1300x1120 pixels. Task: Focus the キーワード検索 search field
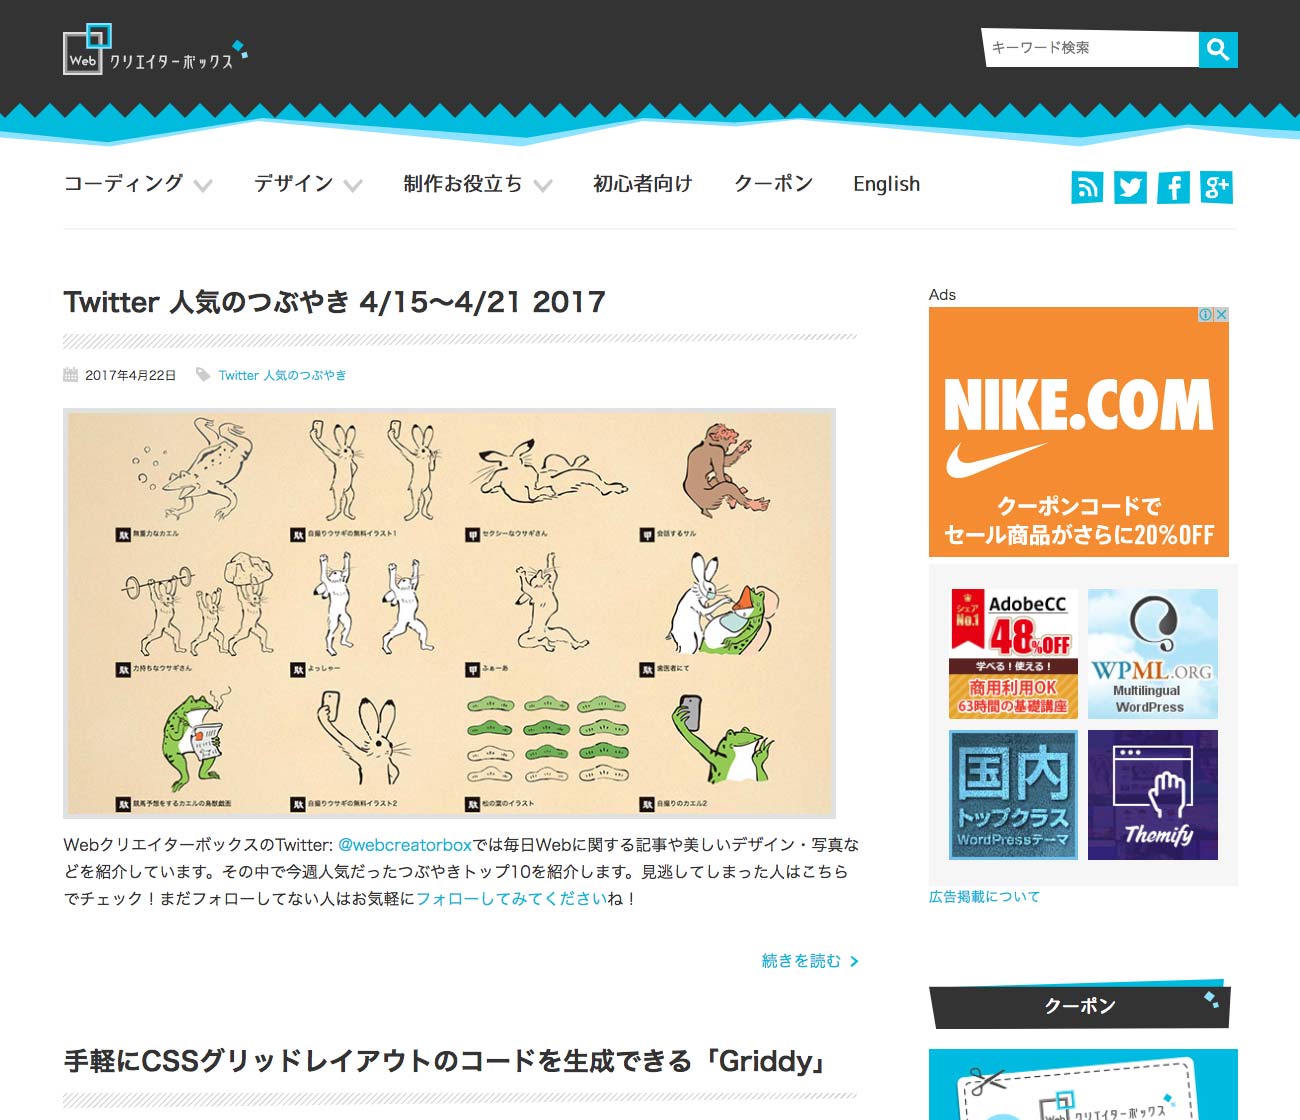[x=1091, y=48]
